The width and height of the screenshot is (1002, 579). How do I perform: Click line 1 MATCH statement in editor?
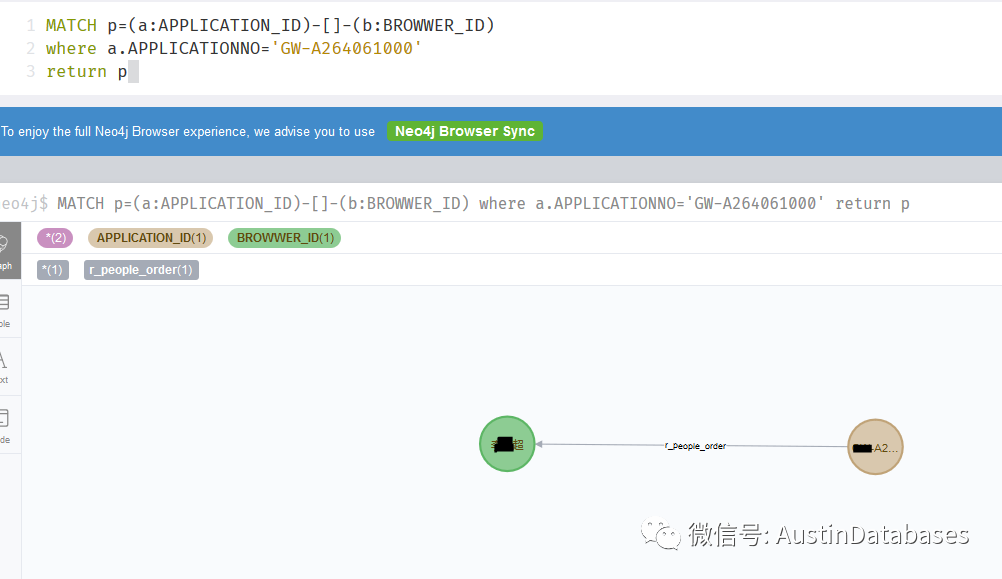[270, 25]
